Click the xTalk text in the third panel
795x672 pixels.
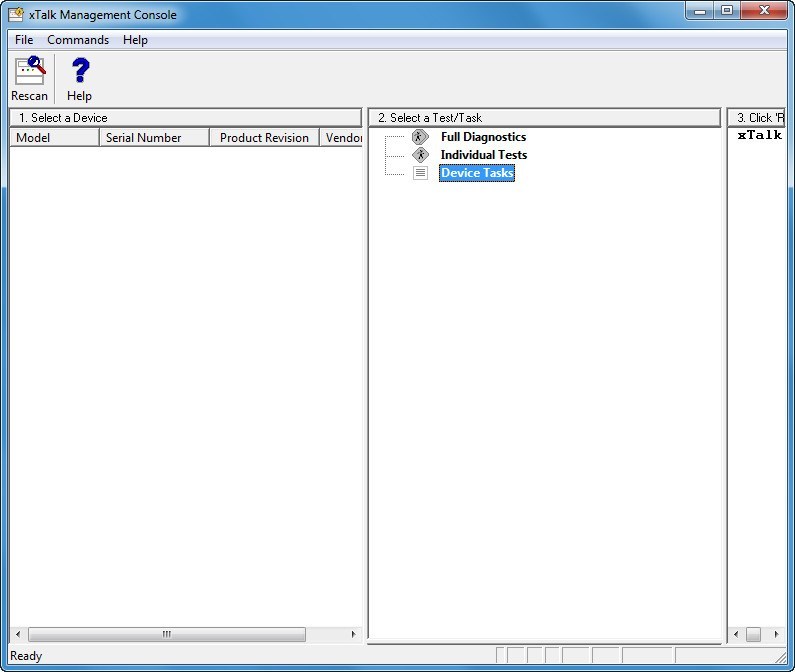[x=760, y=135]
